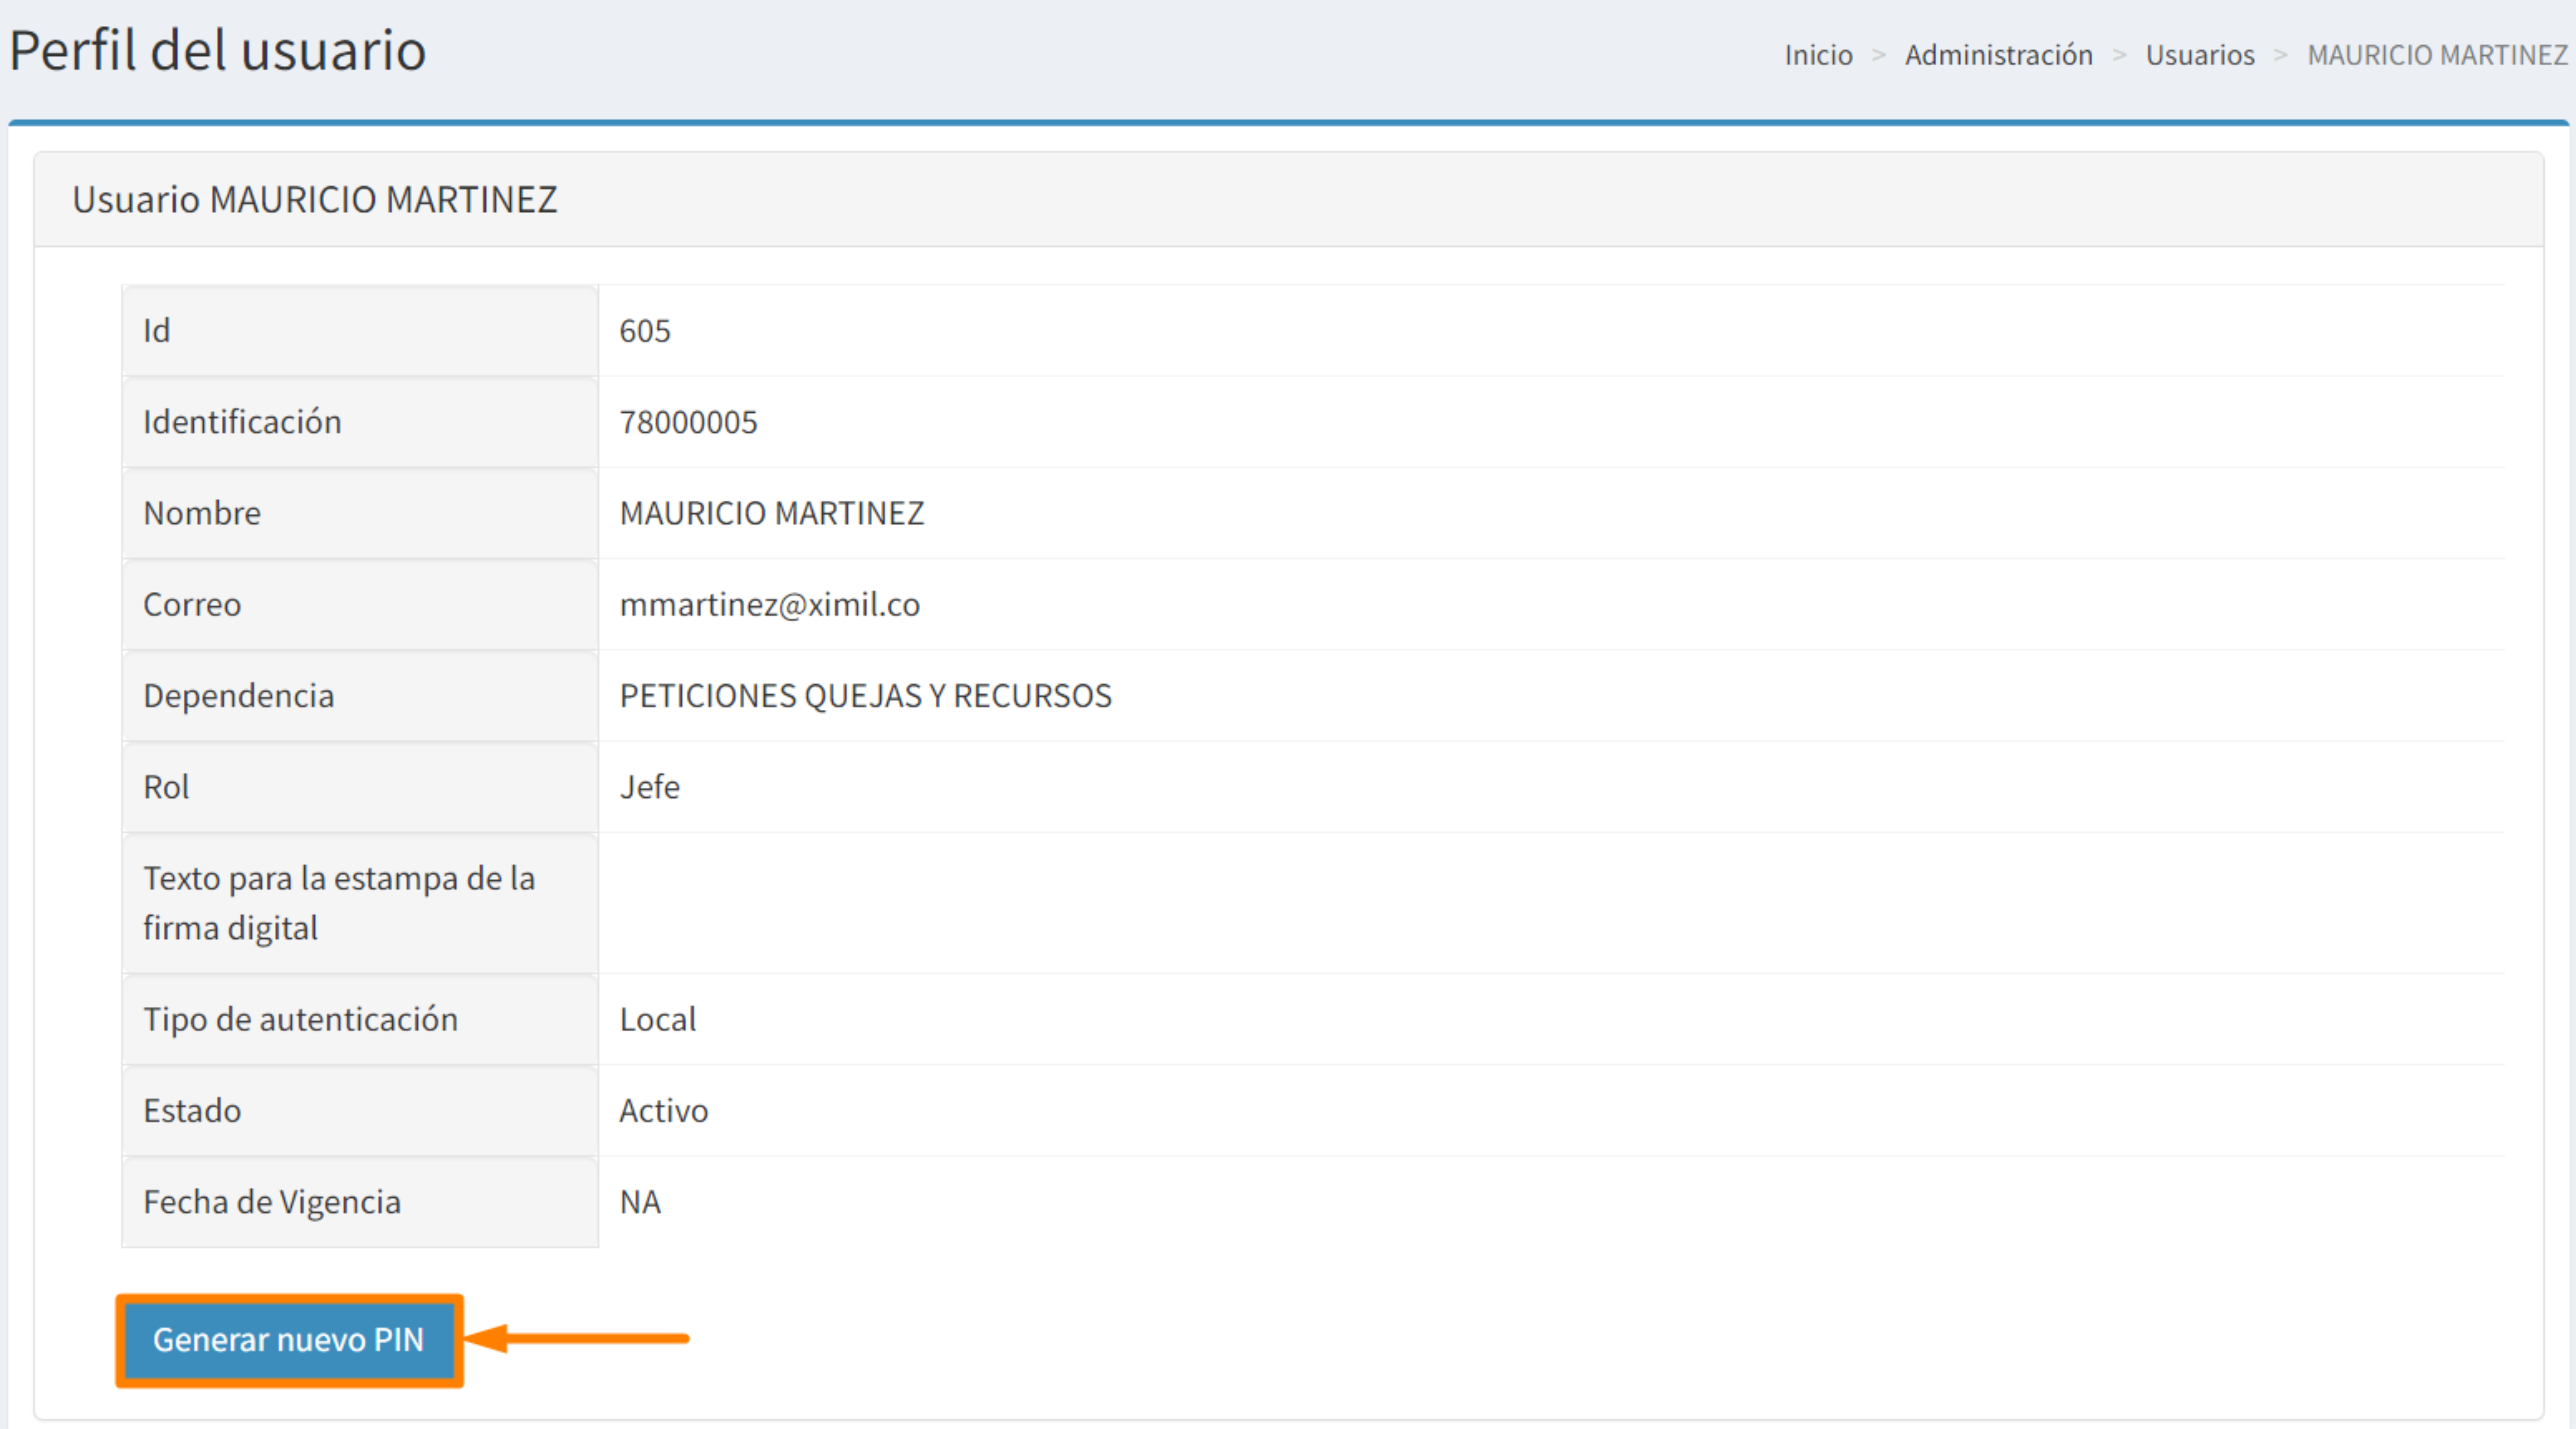Click the Nombre value MAURICIO MARTINEZ
Viewport: 2576px width, 1429px height.
(x=771, y=513)
